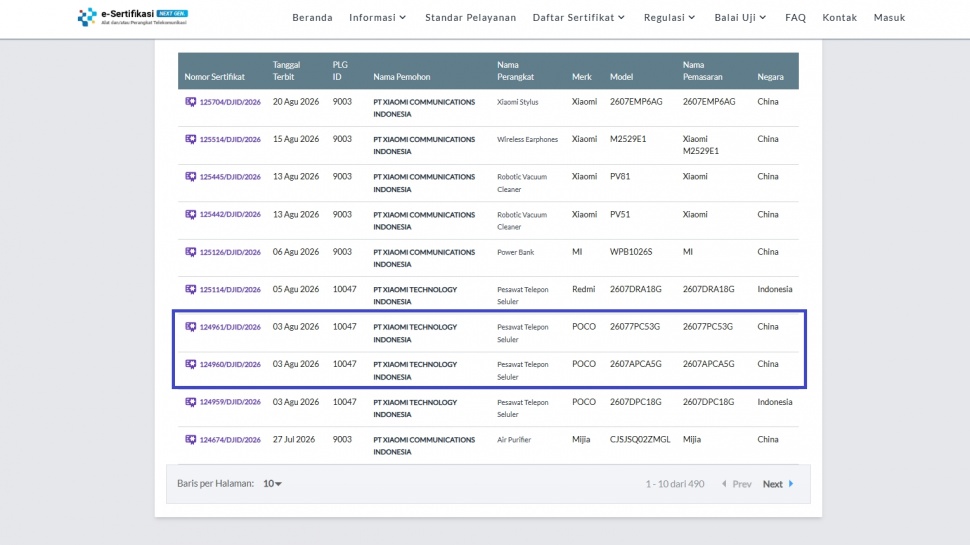Image resolution: width=970 pixels, height=545 pixels.
Task: Click model cell 26077PC53G
Action: 635,327
